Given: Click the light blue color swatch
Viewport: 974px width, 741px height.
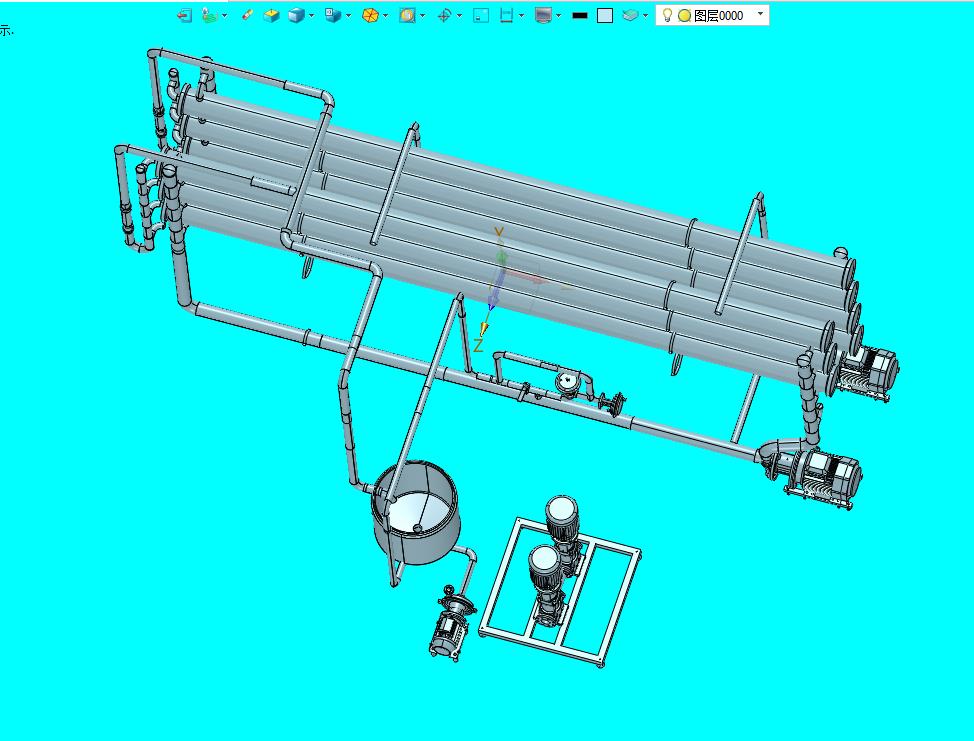Looking at the screenshot, I should pyautogui.click(x=604, y=16).
